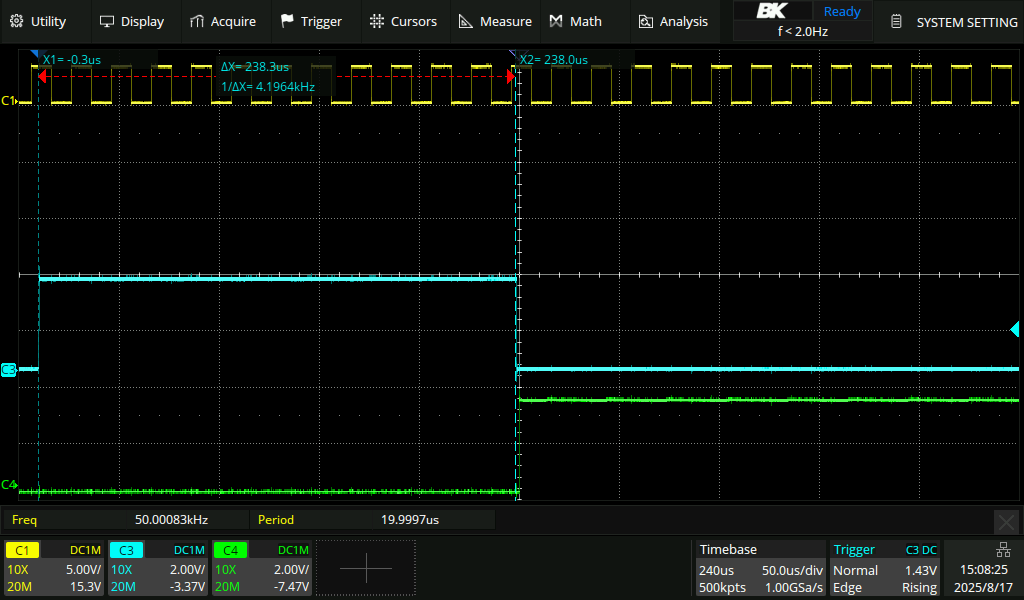The height and width of the screenshot is (600, 1024).
Task: Open the Utility menu
Action: (x=38, y=22)
